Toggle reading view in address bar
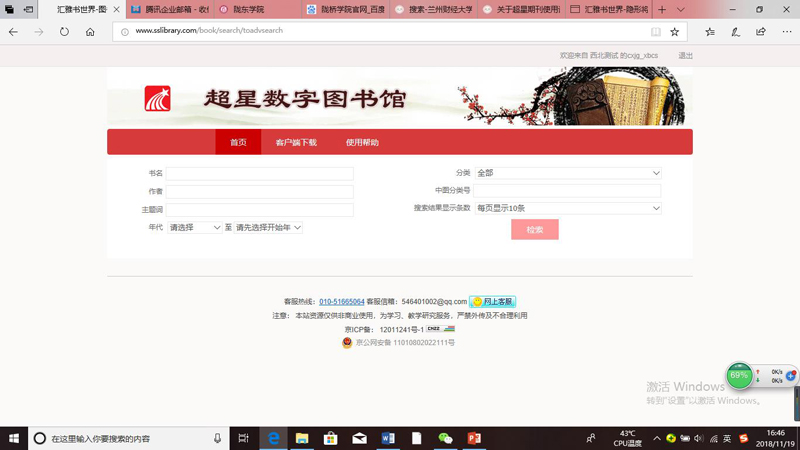 [x=656, y=32]
